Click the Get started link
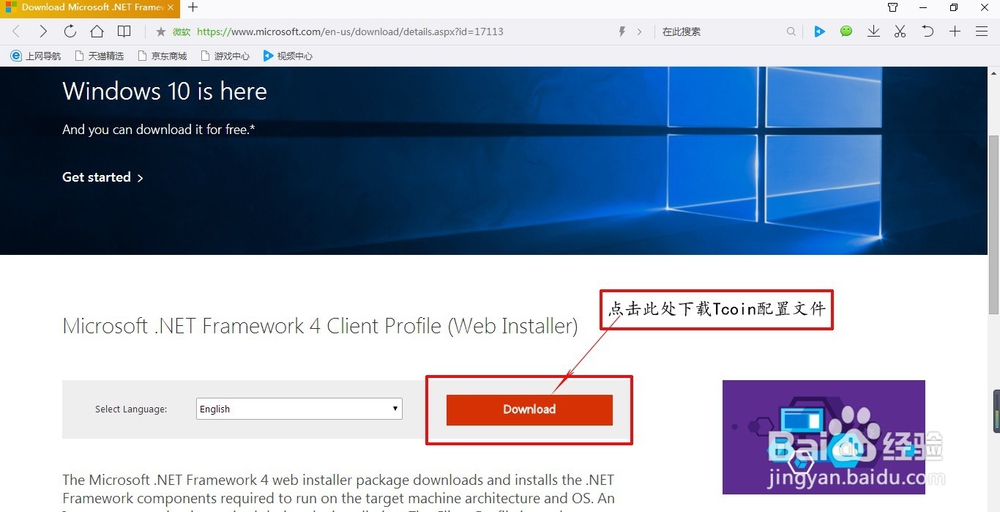This screenshot has width=1000, height=512. [103, 177]
